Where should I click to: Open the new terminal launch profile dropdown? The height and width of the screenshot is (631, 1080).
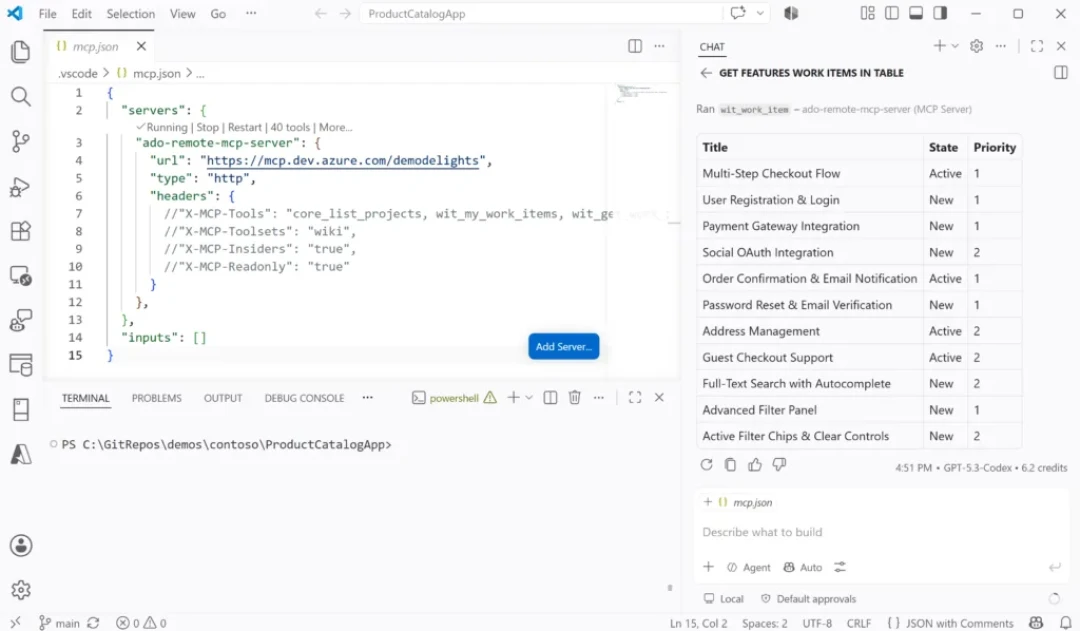tap(529, 397)
